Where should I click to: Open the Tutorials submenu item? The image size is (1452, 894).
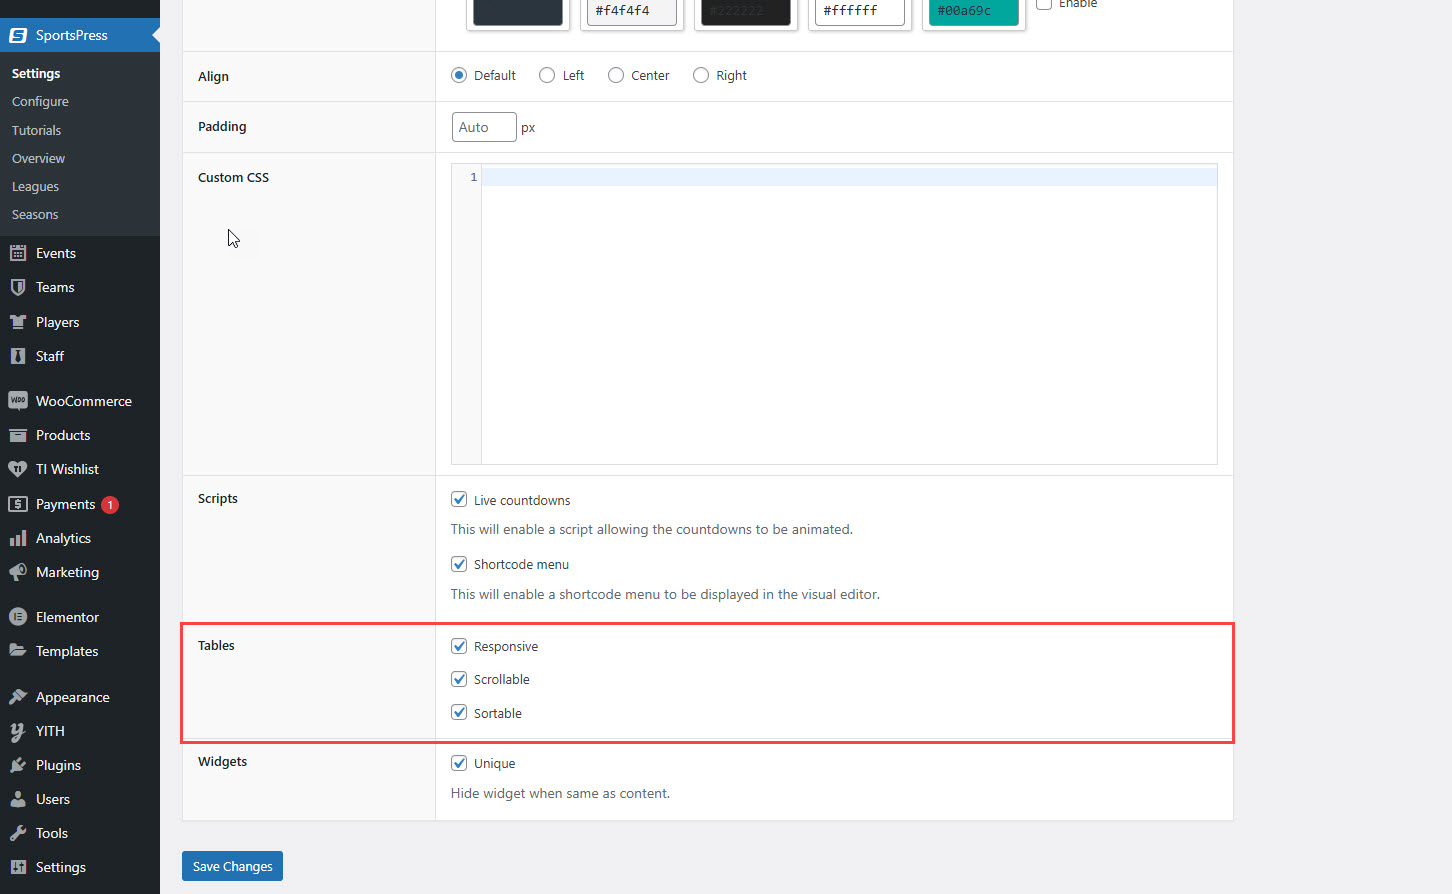tap(36, 130)
